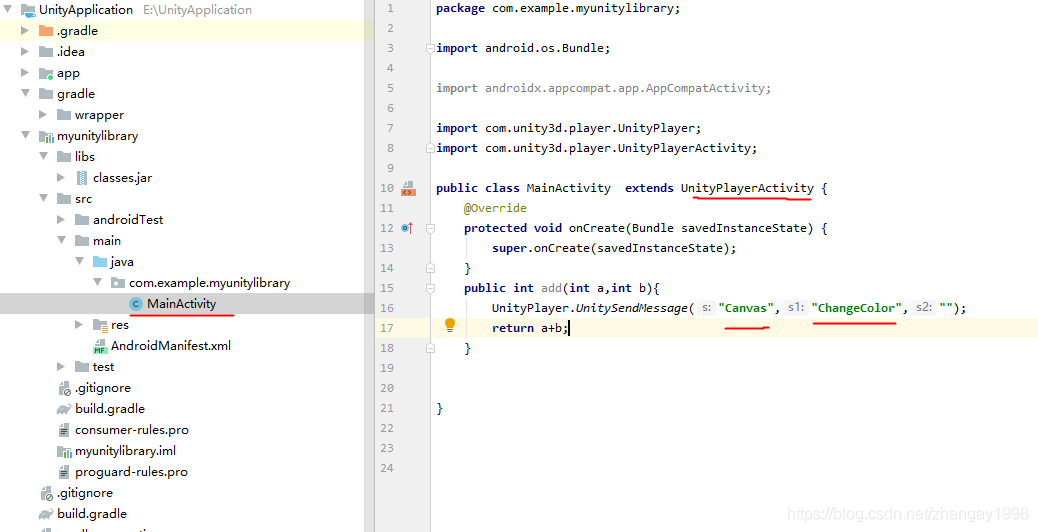Fold the add method at line 15
The image size is (1038, 532).
[x=430, y=288]
